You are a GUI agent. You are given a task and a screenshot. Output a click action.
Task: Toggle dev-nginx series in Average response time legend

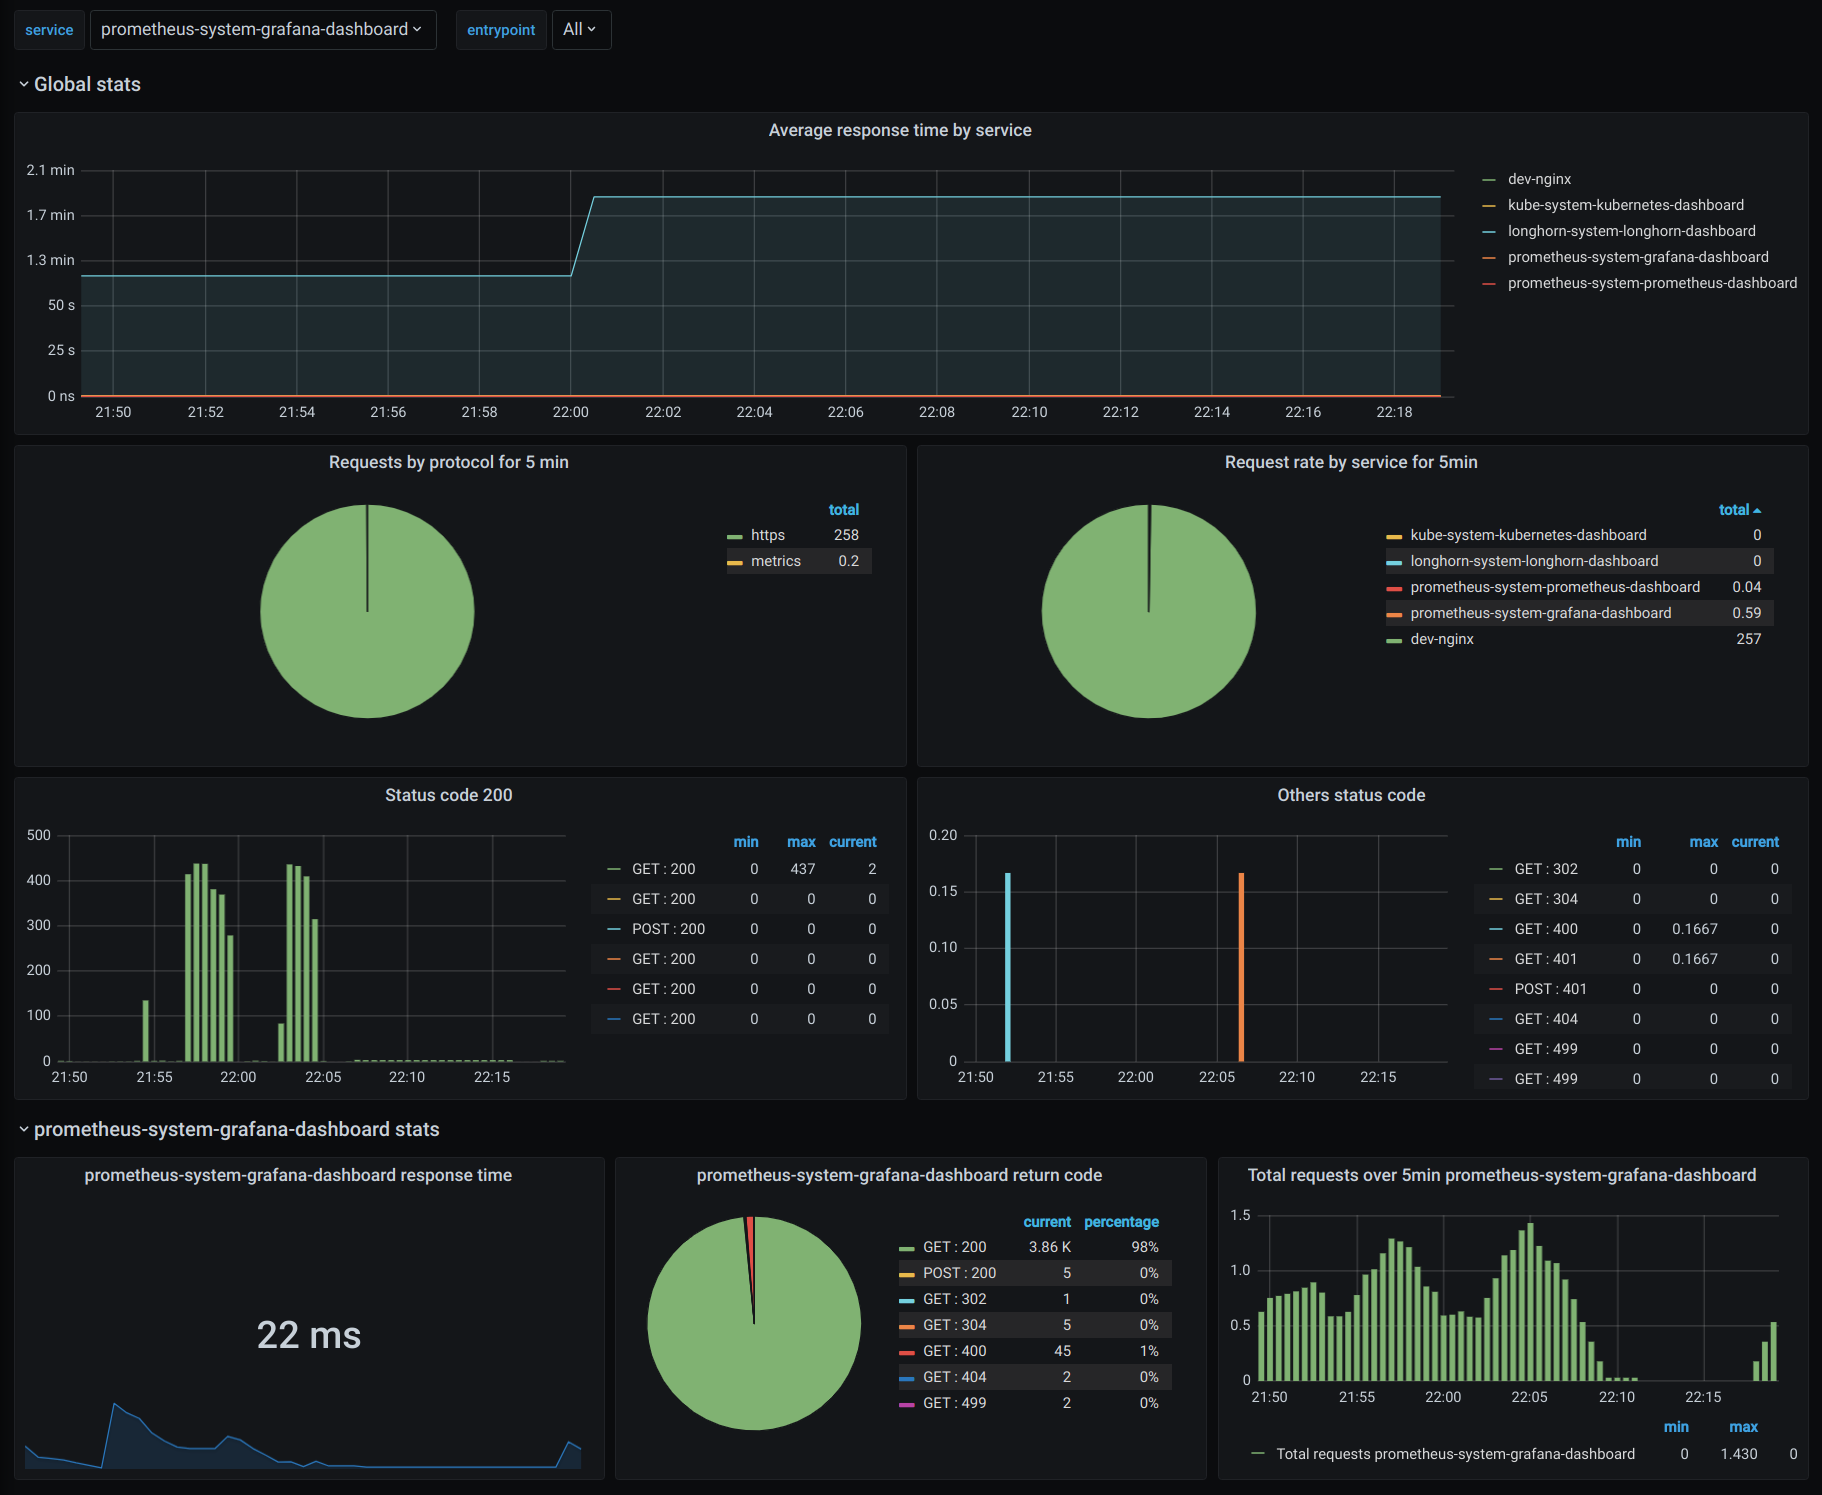coord(1539,180)
